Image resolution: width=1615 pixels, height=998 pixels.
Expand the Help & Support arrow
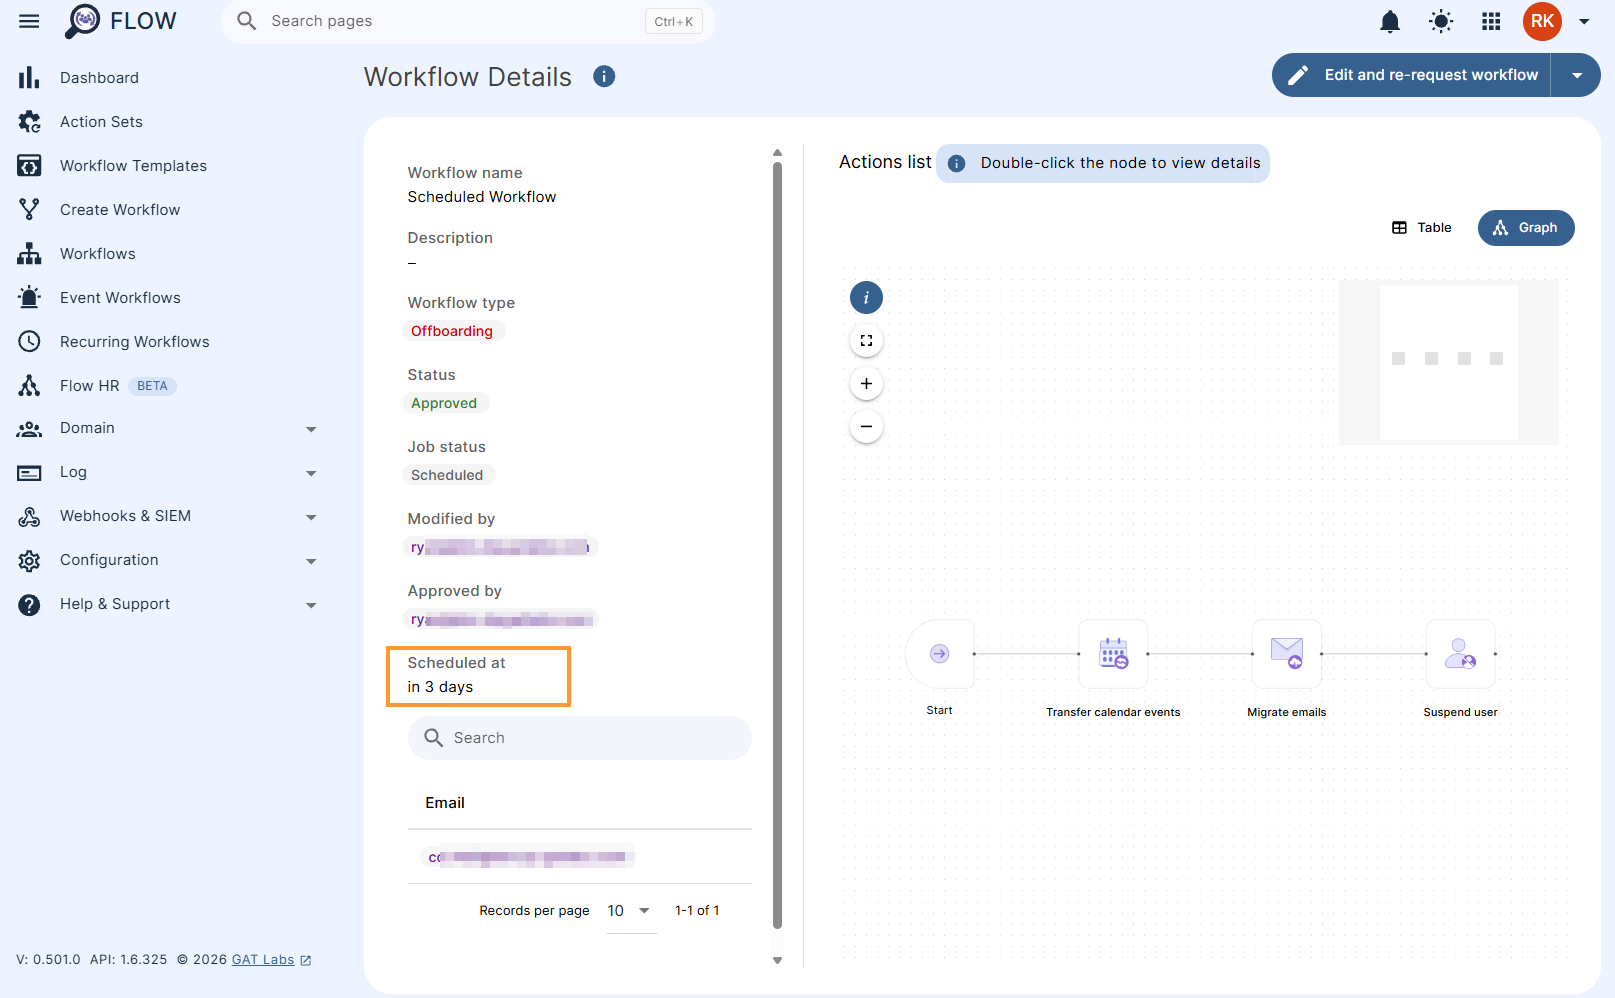(311, 605)
